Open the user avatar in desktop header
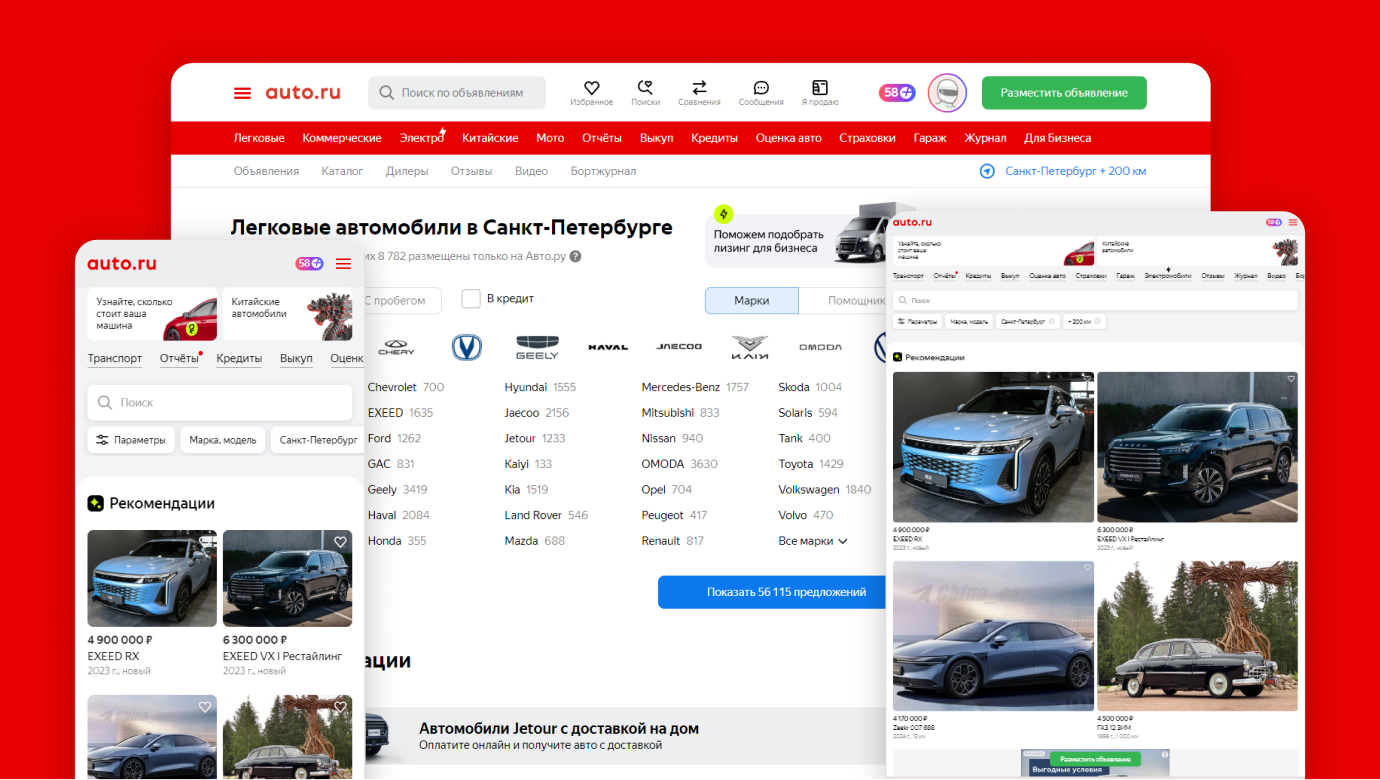 947,93
